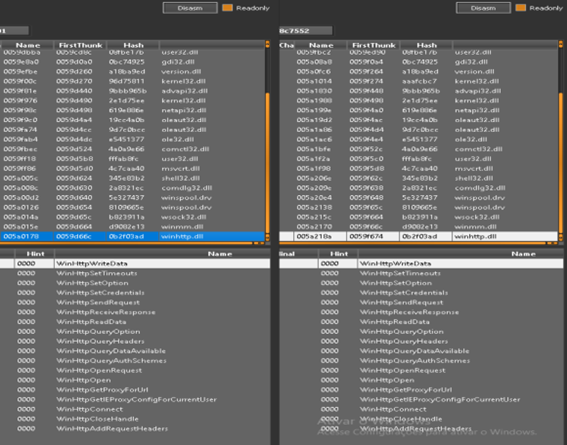Click scroll-down arrow of the right import table
Screen dimensions: 567x445
pos(561,238)
